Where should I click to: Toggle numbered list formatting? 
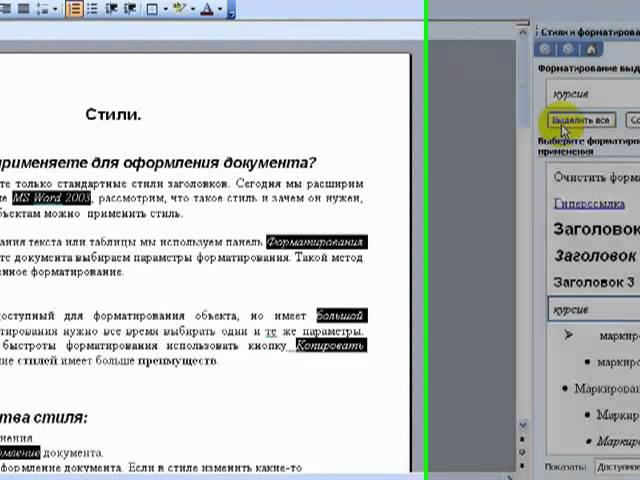pos(74,9)
